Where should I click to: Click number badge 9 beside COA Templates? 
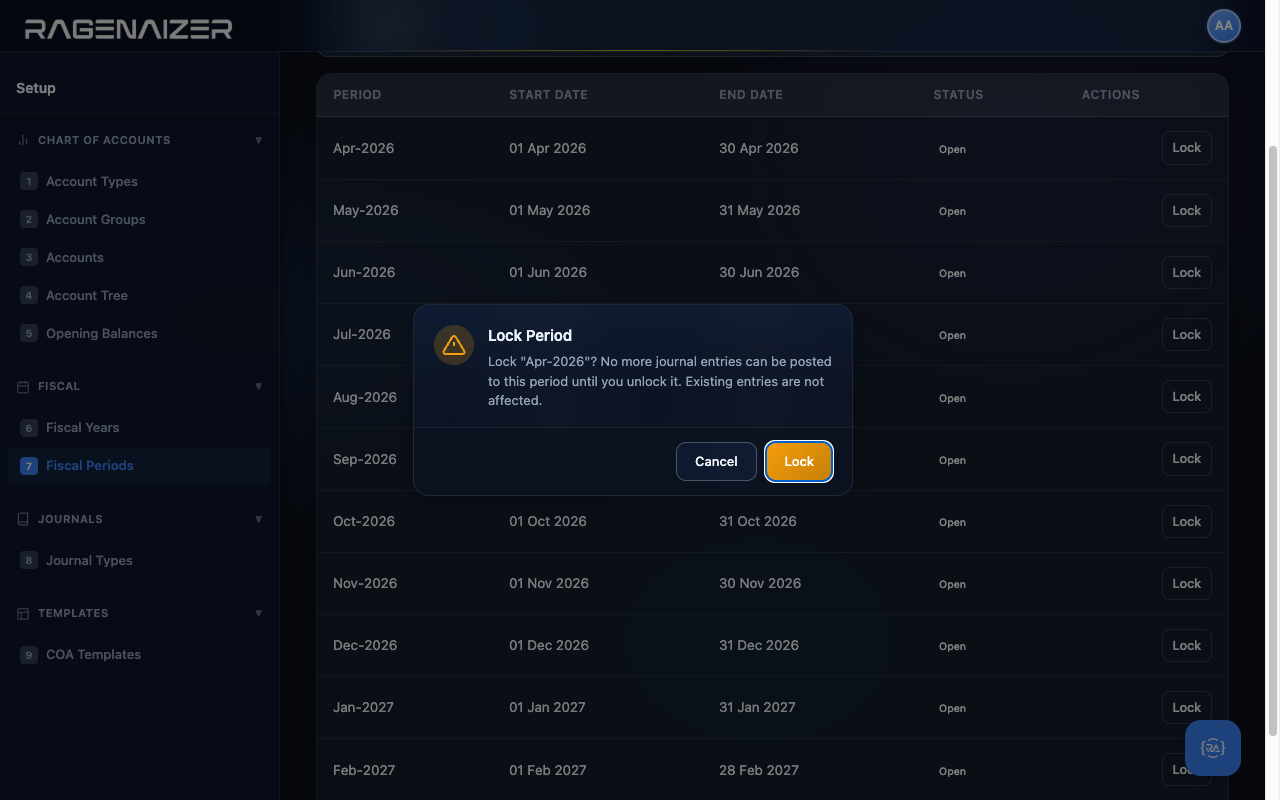click(29, 654)
